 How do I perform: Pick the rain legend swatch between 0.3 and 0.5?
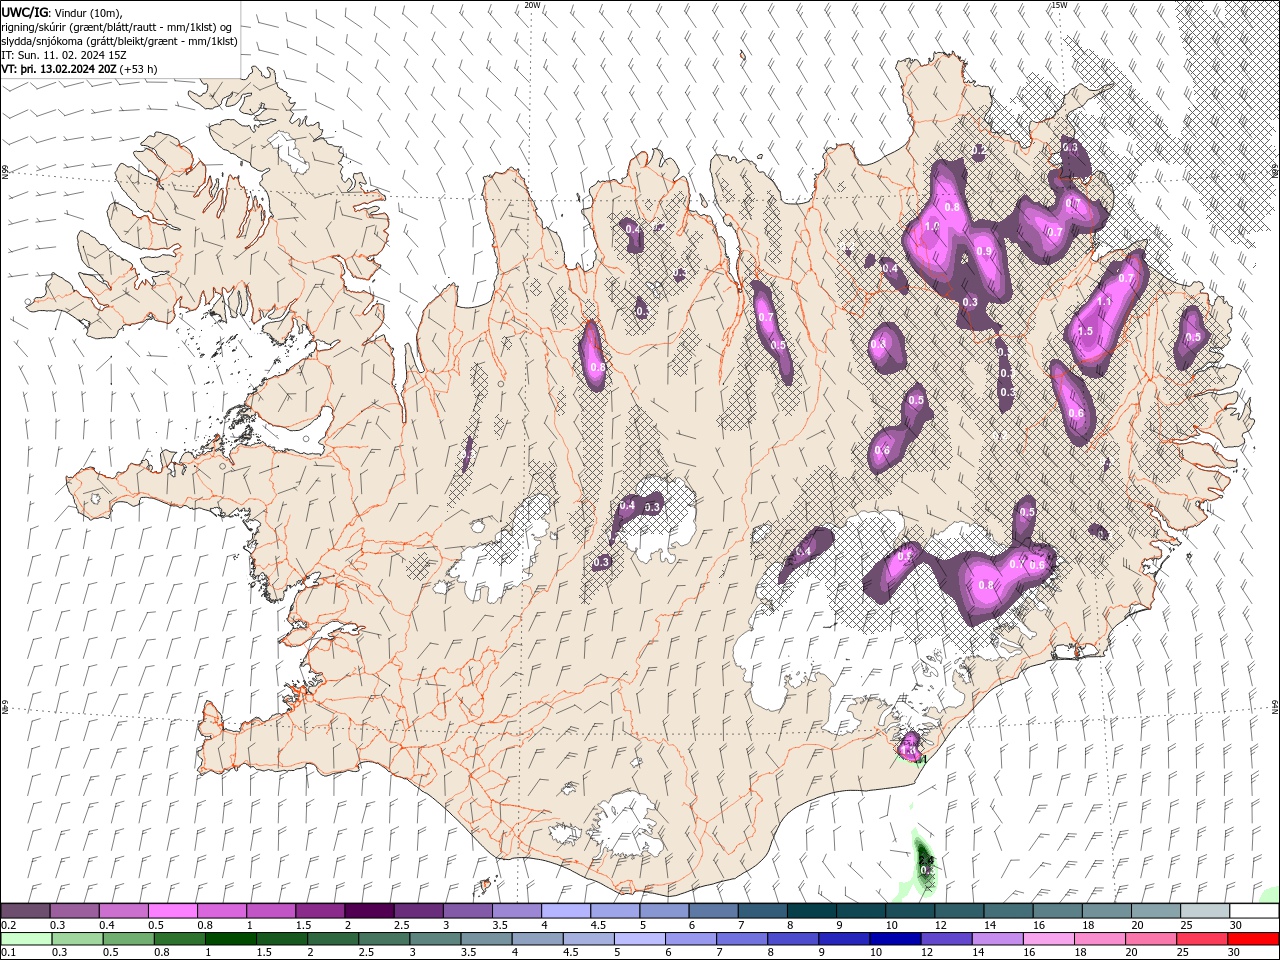tap(77, 939)
